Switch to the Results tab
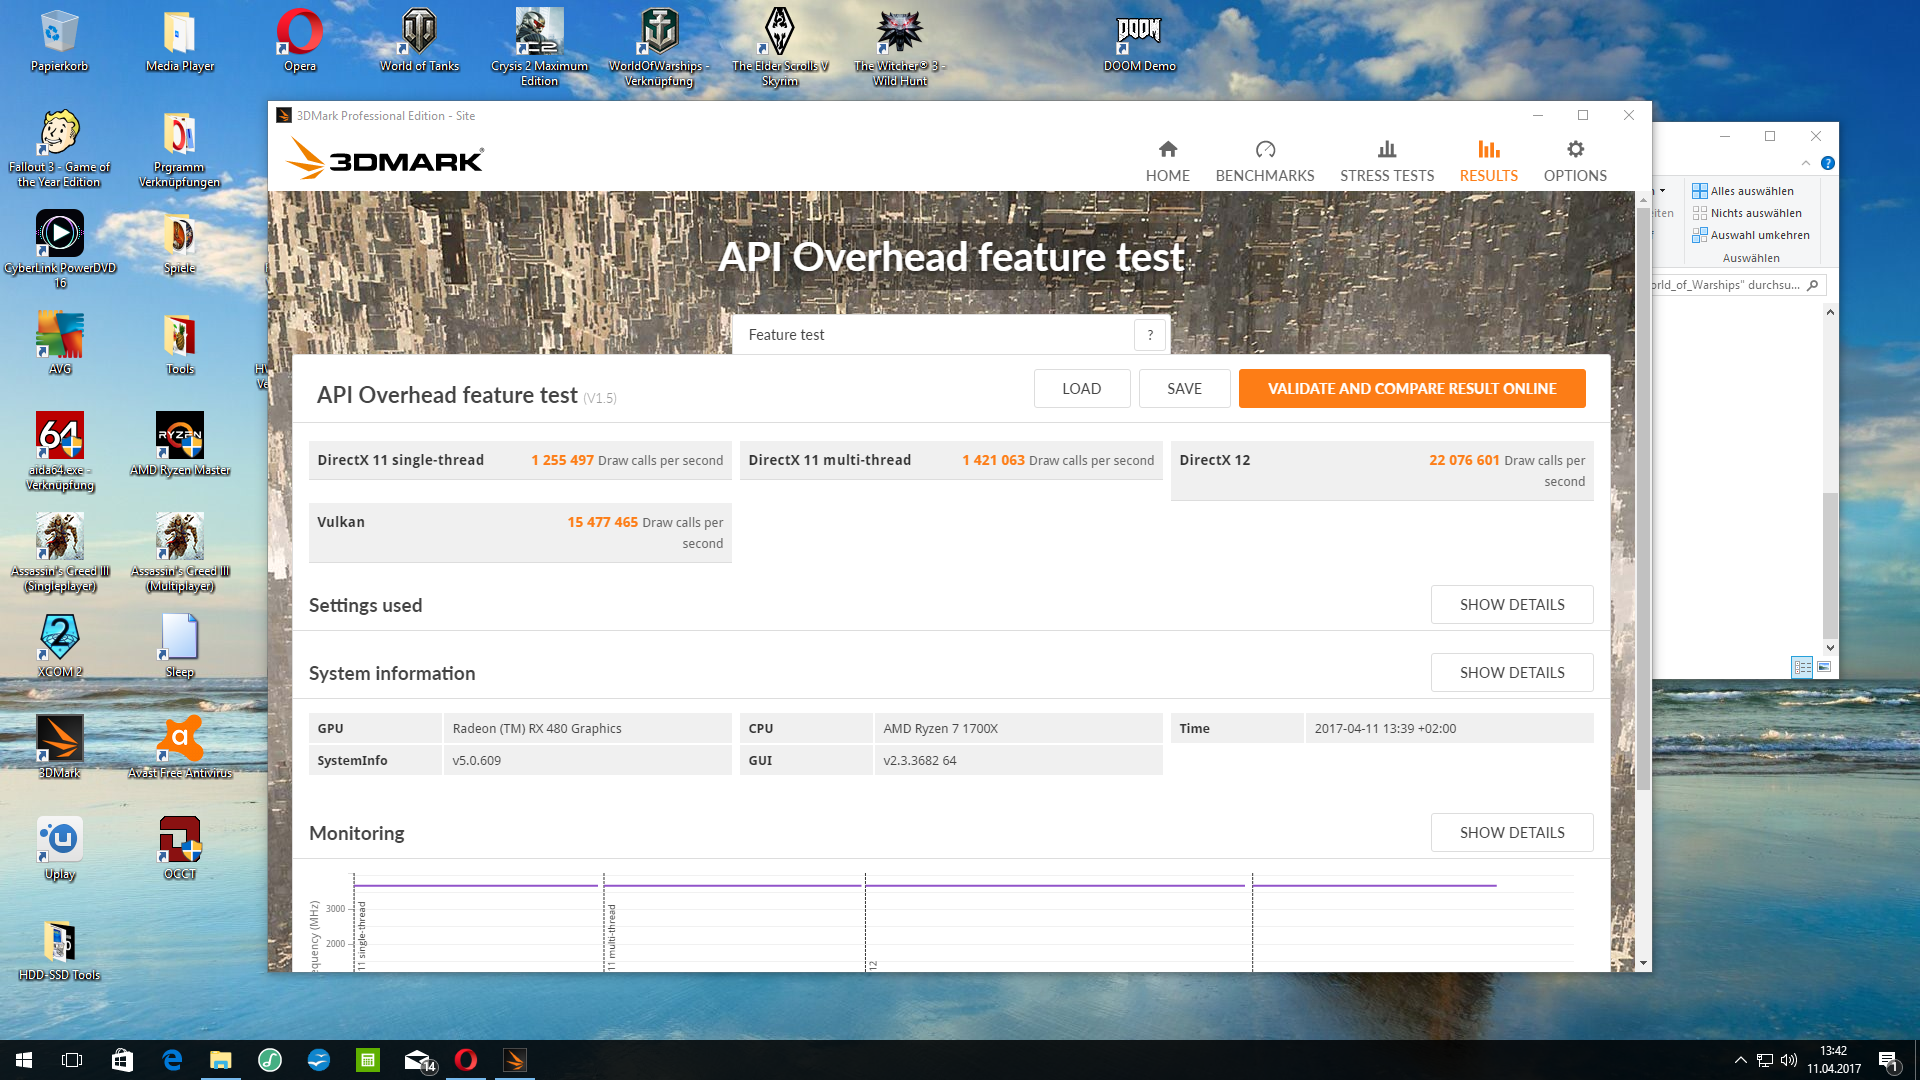The height and width of the screenshot is (1080, 1920). click(x=1488, y=161)
